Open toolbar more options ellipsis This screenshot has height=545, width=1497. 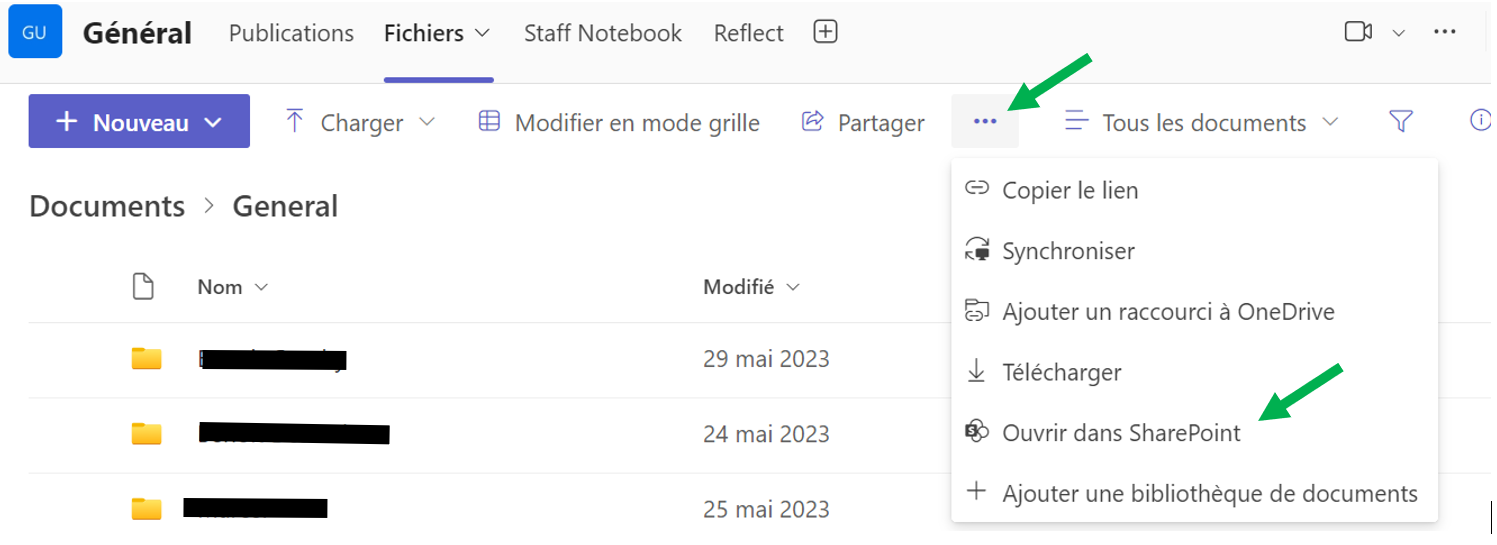pos(985,122)
